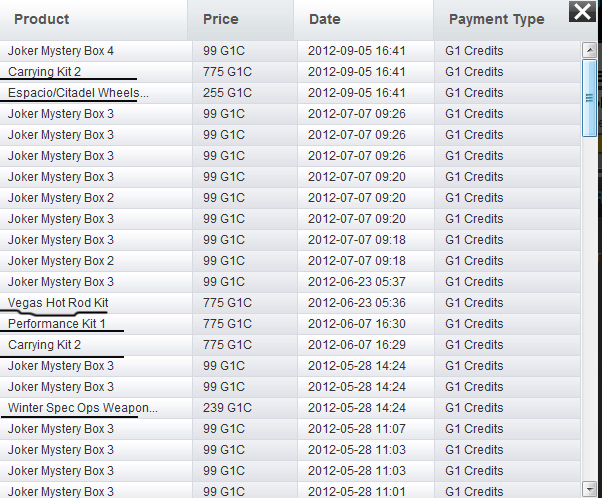The width and height of the screenshot is (602, 498).
Task: Click the date 2012-05-28 11:01
Action: pos(357,491)
